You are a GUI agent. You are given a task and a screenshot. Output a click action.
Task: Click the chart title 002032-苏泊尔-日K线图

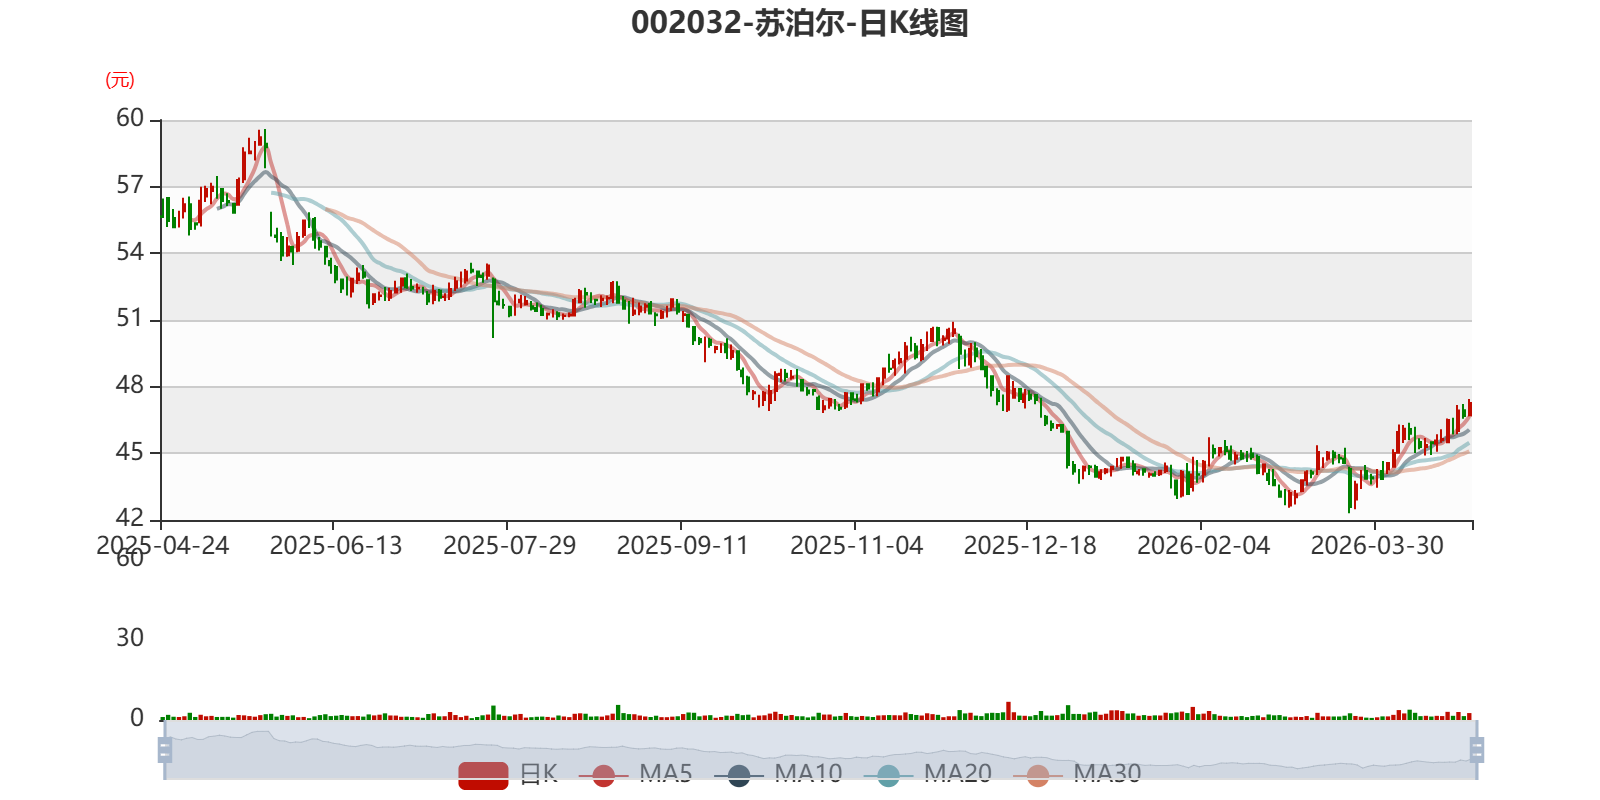tap(800, 23)
